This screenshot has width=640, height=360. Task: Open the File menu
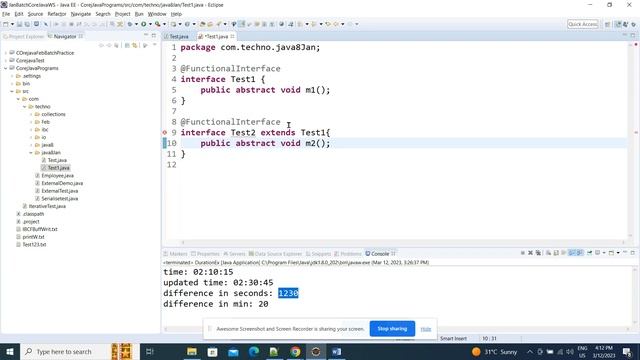(x=6, y=14)
